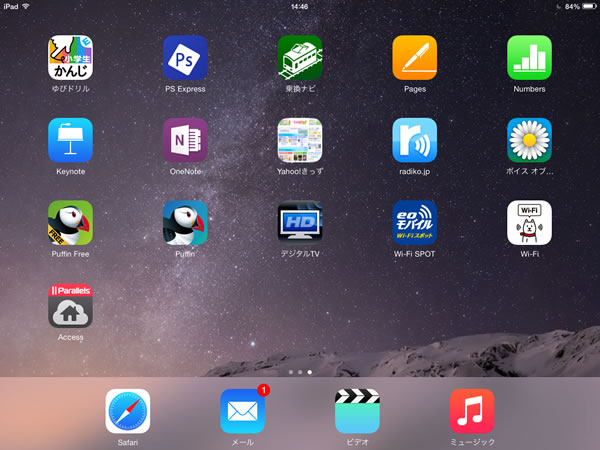Screen dimensions: 600x450
Task: Launch the ビデオ app in dock
Action: pos(357,411)
